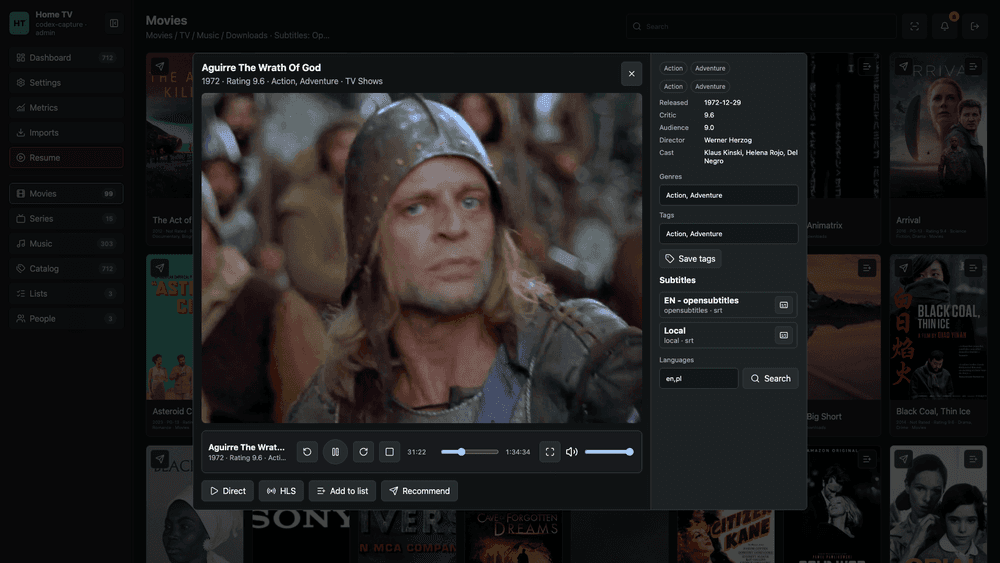Click recommend icon on Arrival card
Viewport: 1000px width, 563px height.
click(x=904, y=67)
